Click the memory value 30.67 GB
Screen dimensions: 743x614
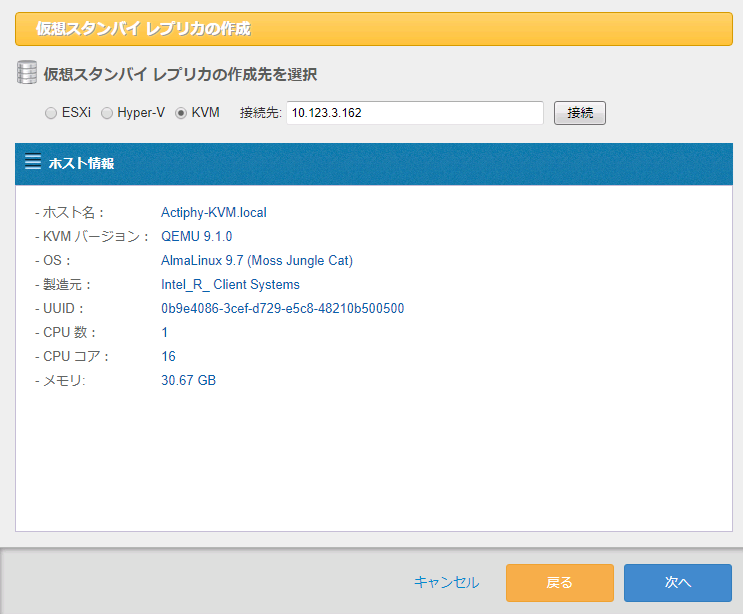[x=188, y=380]
